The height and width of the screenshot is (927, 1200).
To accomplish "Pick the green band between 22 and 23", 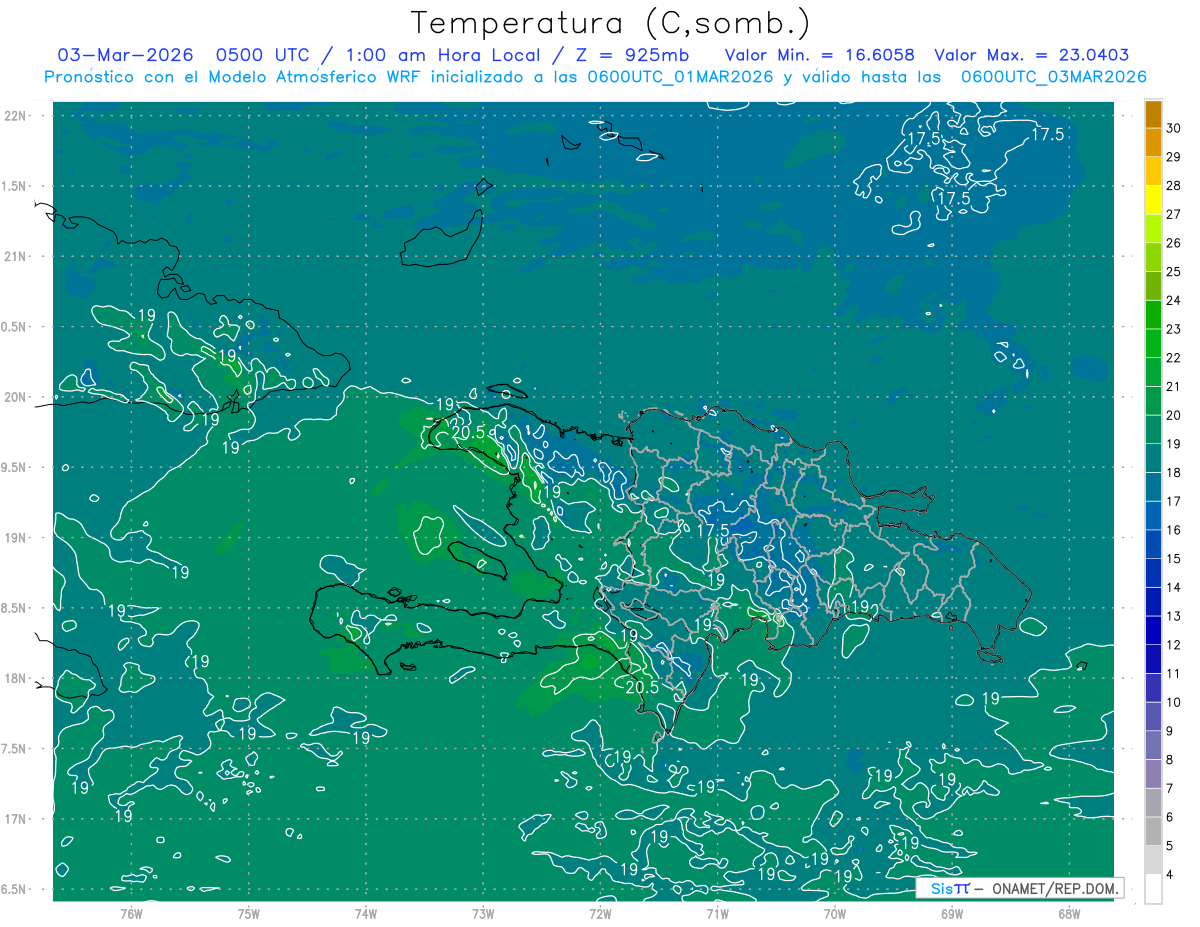I will [x=1153, y=343].
